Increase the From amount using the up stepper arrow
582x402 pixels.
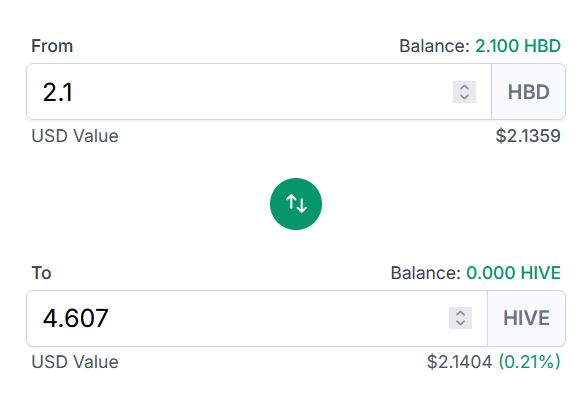coord(464,87)
